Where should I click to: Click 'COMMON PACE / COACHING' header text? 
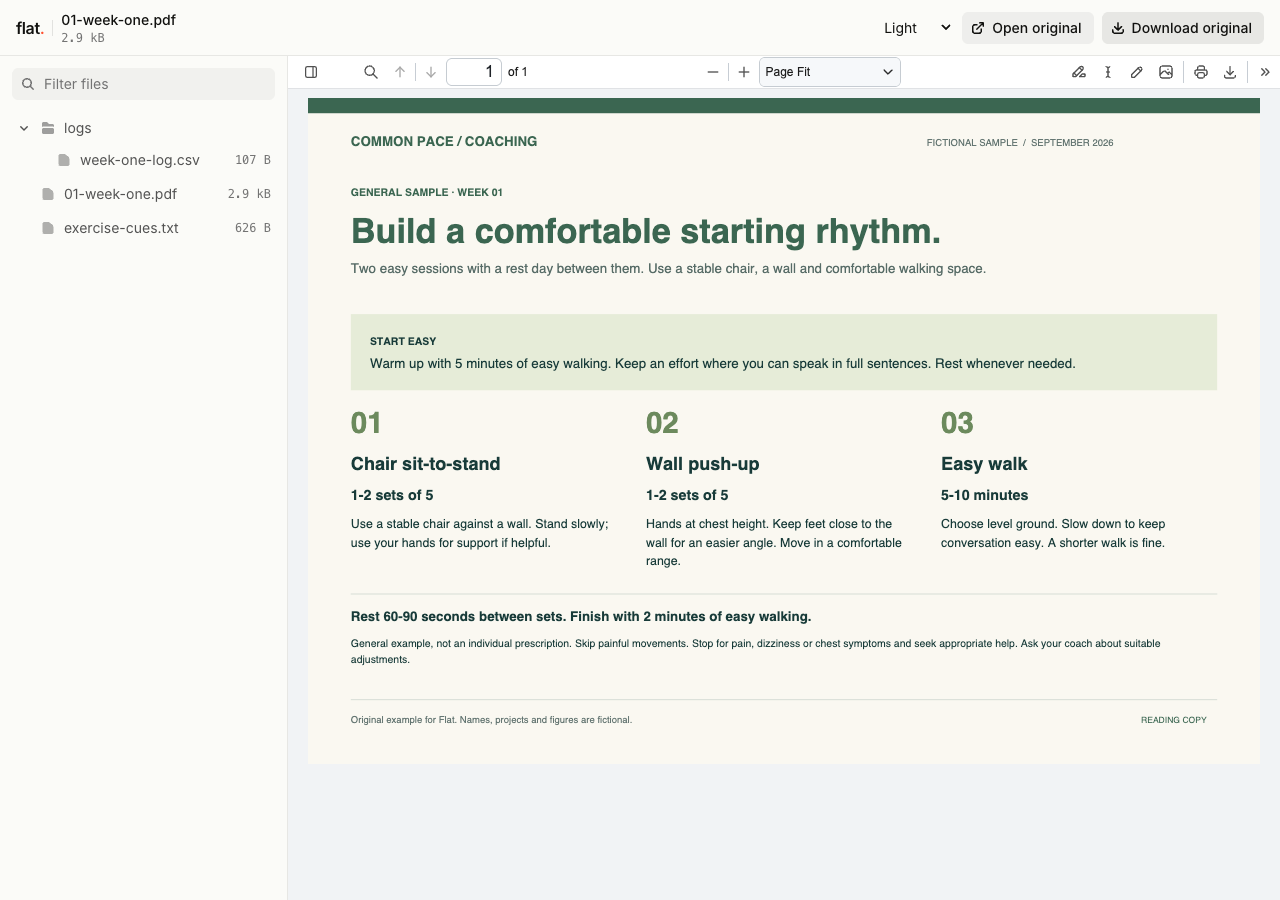(444, 142)
